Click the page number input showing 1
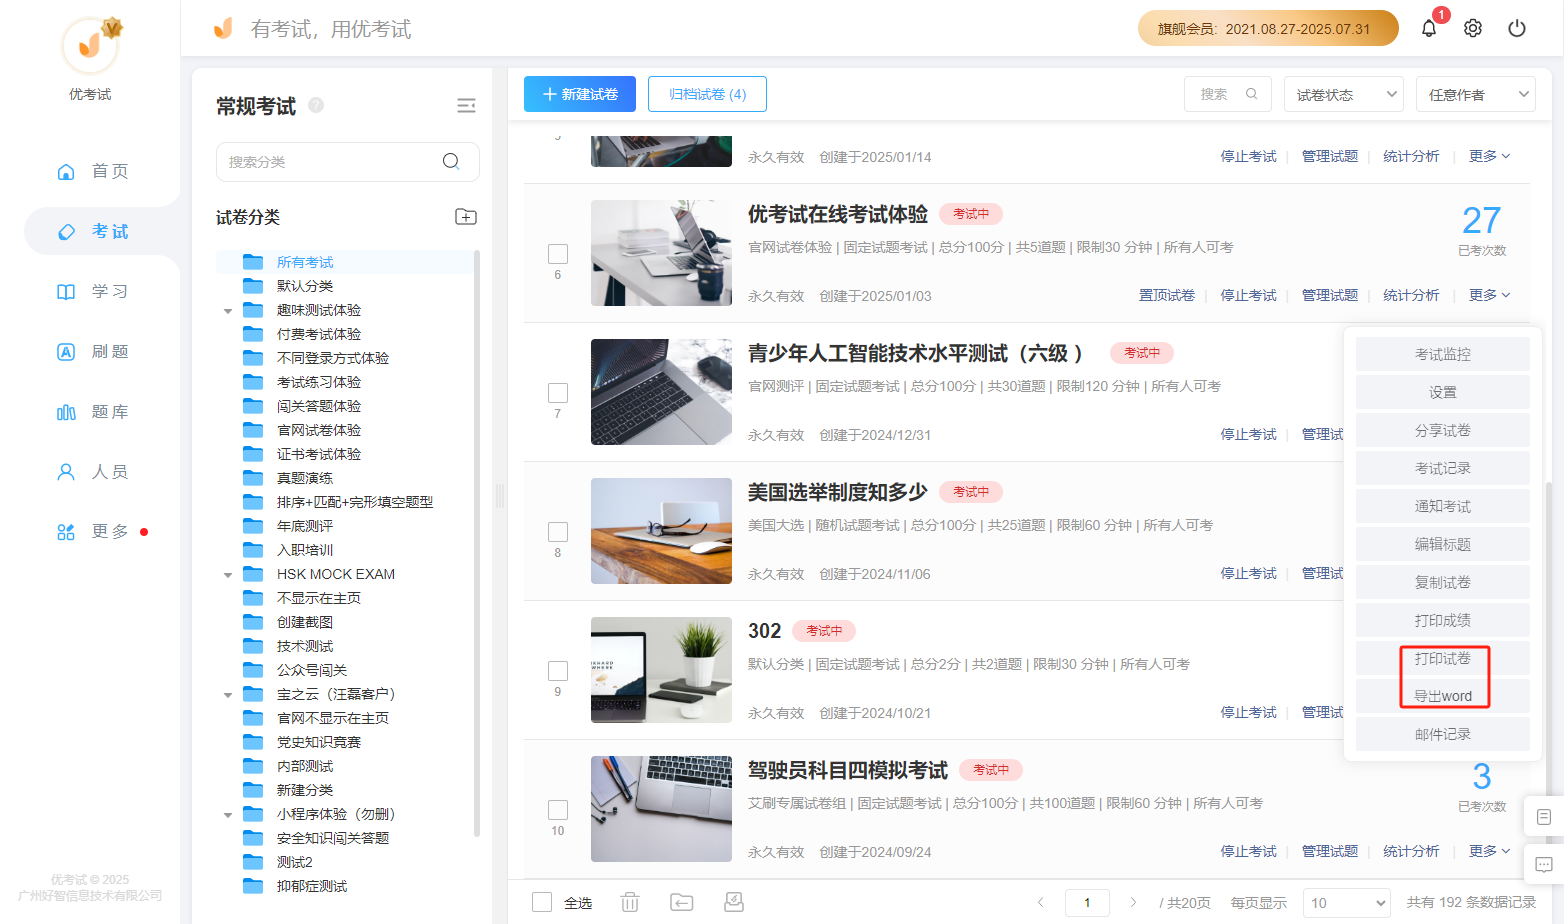Image resolution: width=1564 pixels, height=924 pixels. tap(1087, 902)
